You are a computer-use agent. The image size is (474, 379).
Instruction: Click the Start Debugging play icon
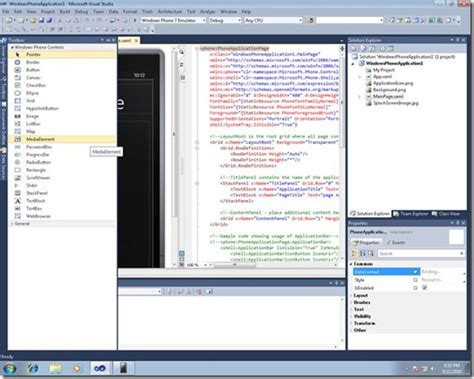[135, 20]
